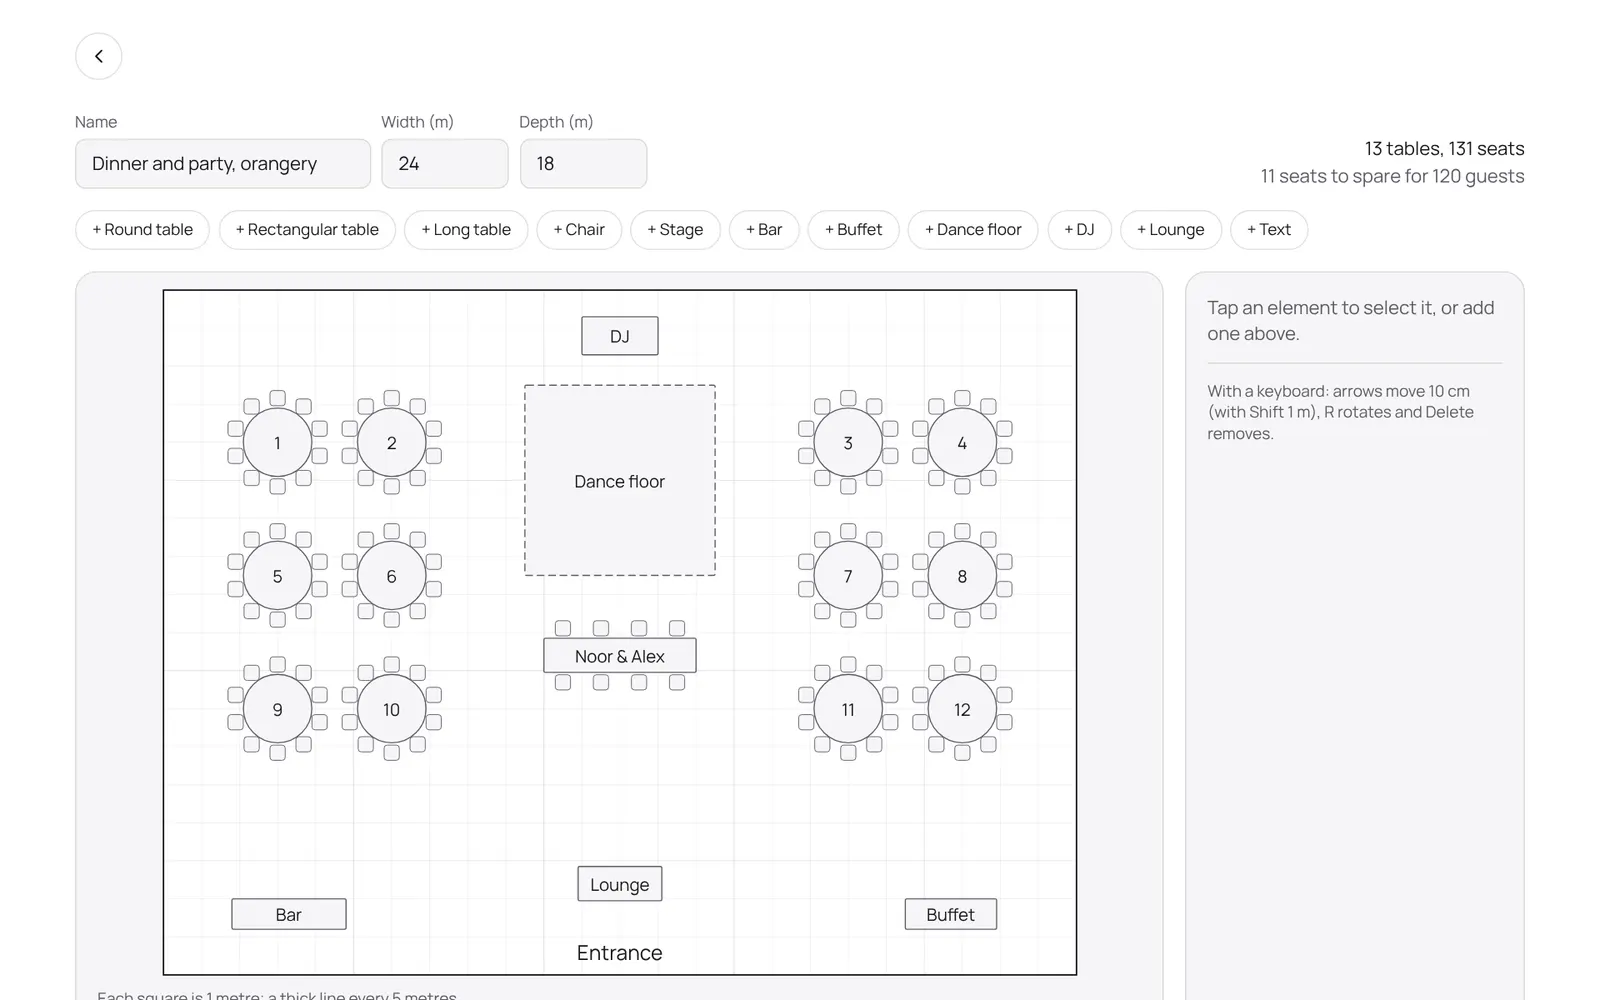The image size is (1600, 1000).
Task: Select round table 10
Action: pos(392,709)
